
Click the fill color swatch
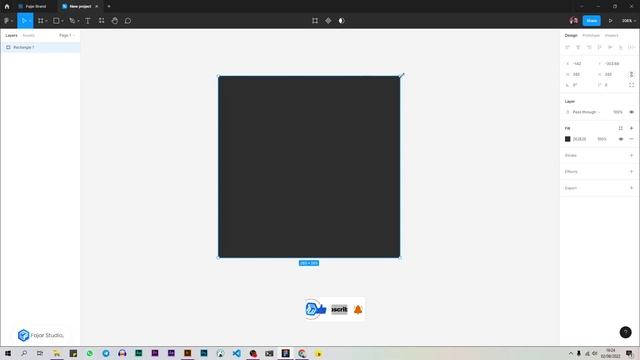(567, 139)
